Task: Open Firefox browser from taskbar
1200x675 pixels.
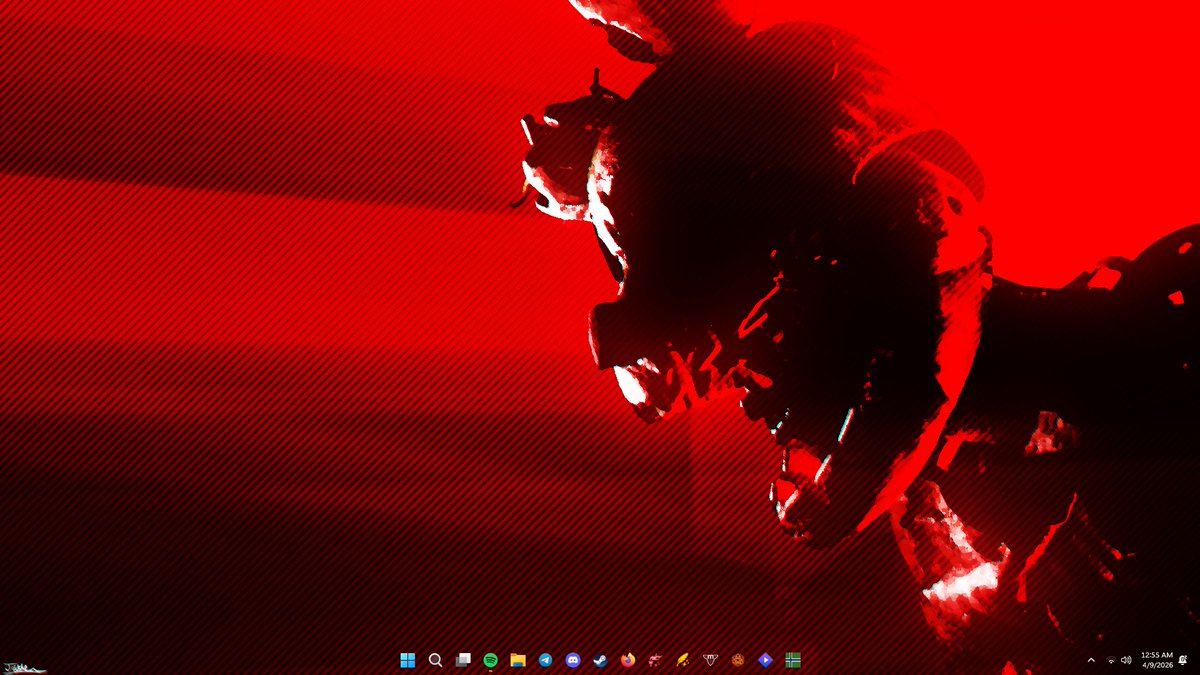Action: pyautogui.click(x=628, y=660)
